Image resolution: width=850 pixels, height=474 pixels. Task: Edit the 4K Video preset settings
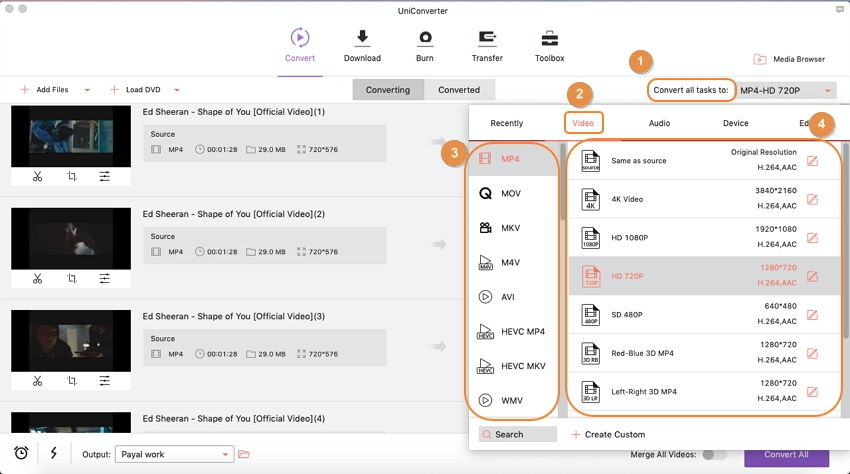click(812, 199)
